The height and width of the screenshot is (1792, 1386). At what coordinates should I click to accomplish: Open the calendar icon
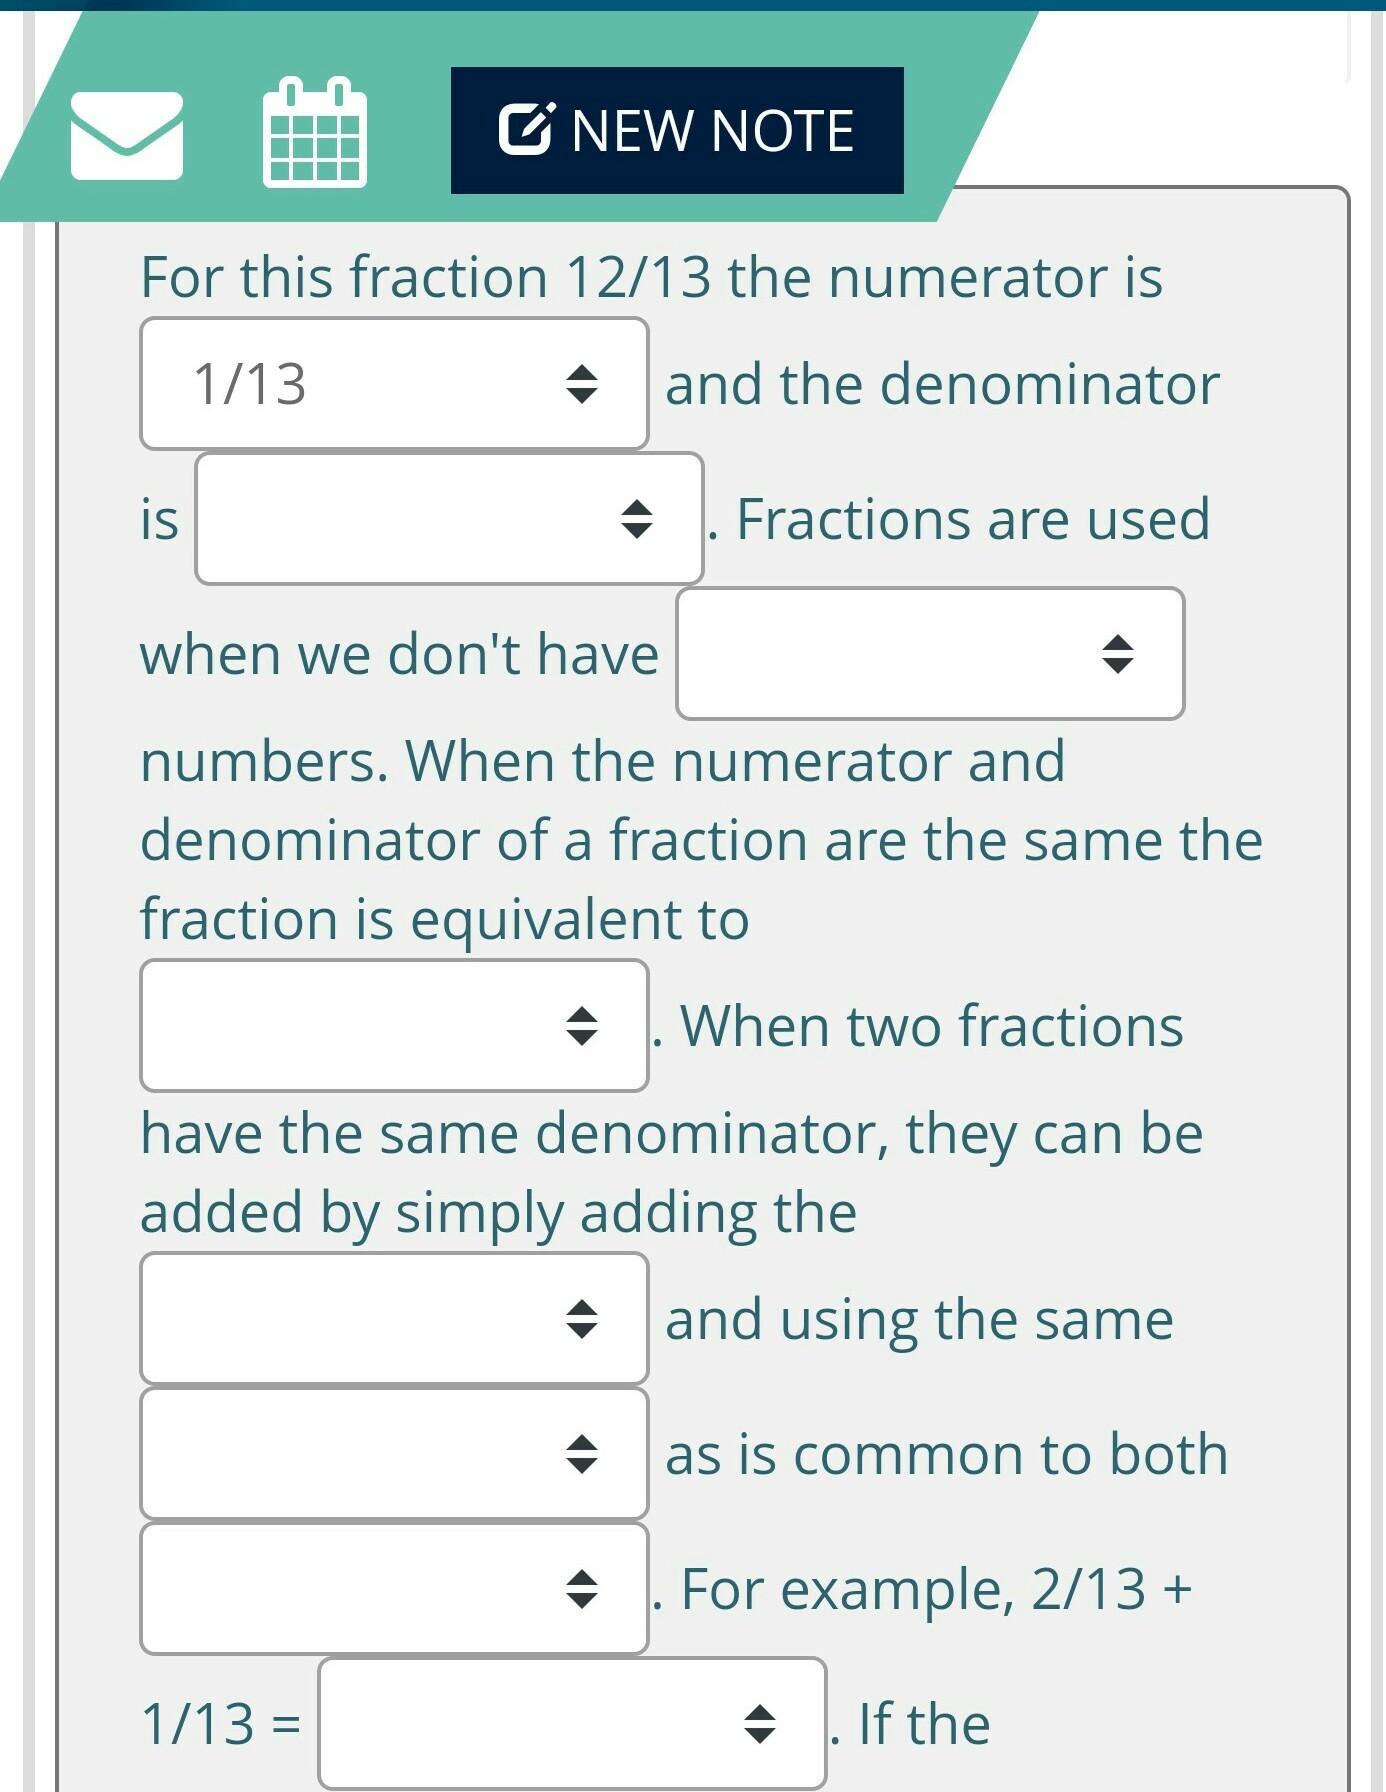pos(314,133)
